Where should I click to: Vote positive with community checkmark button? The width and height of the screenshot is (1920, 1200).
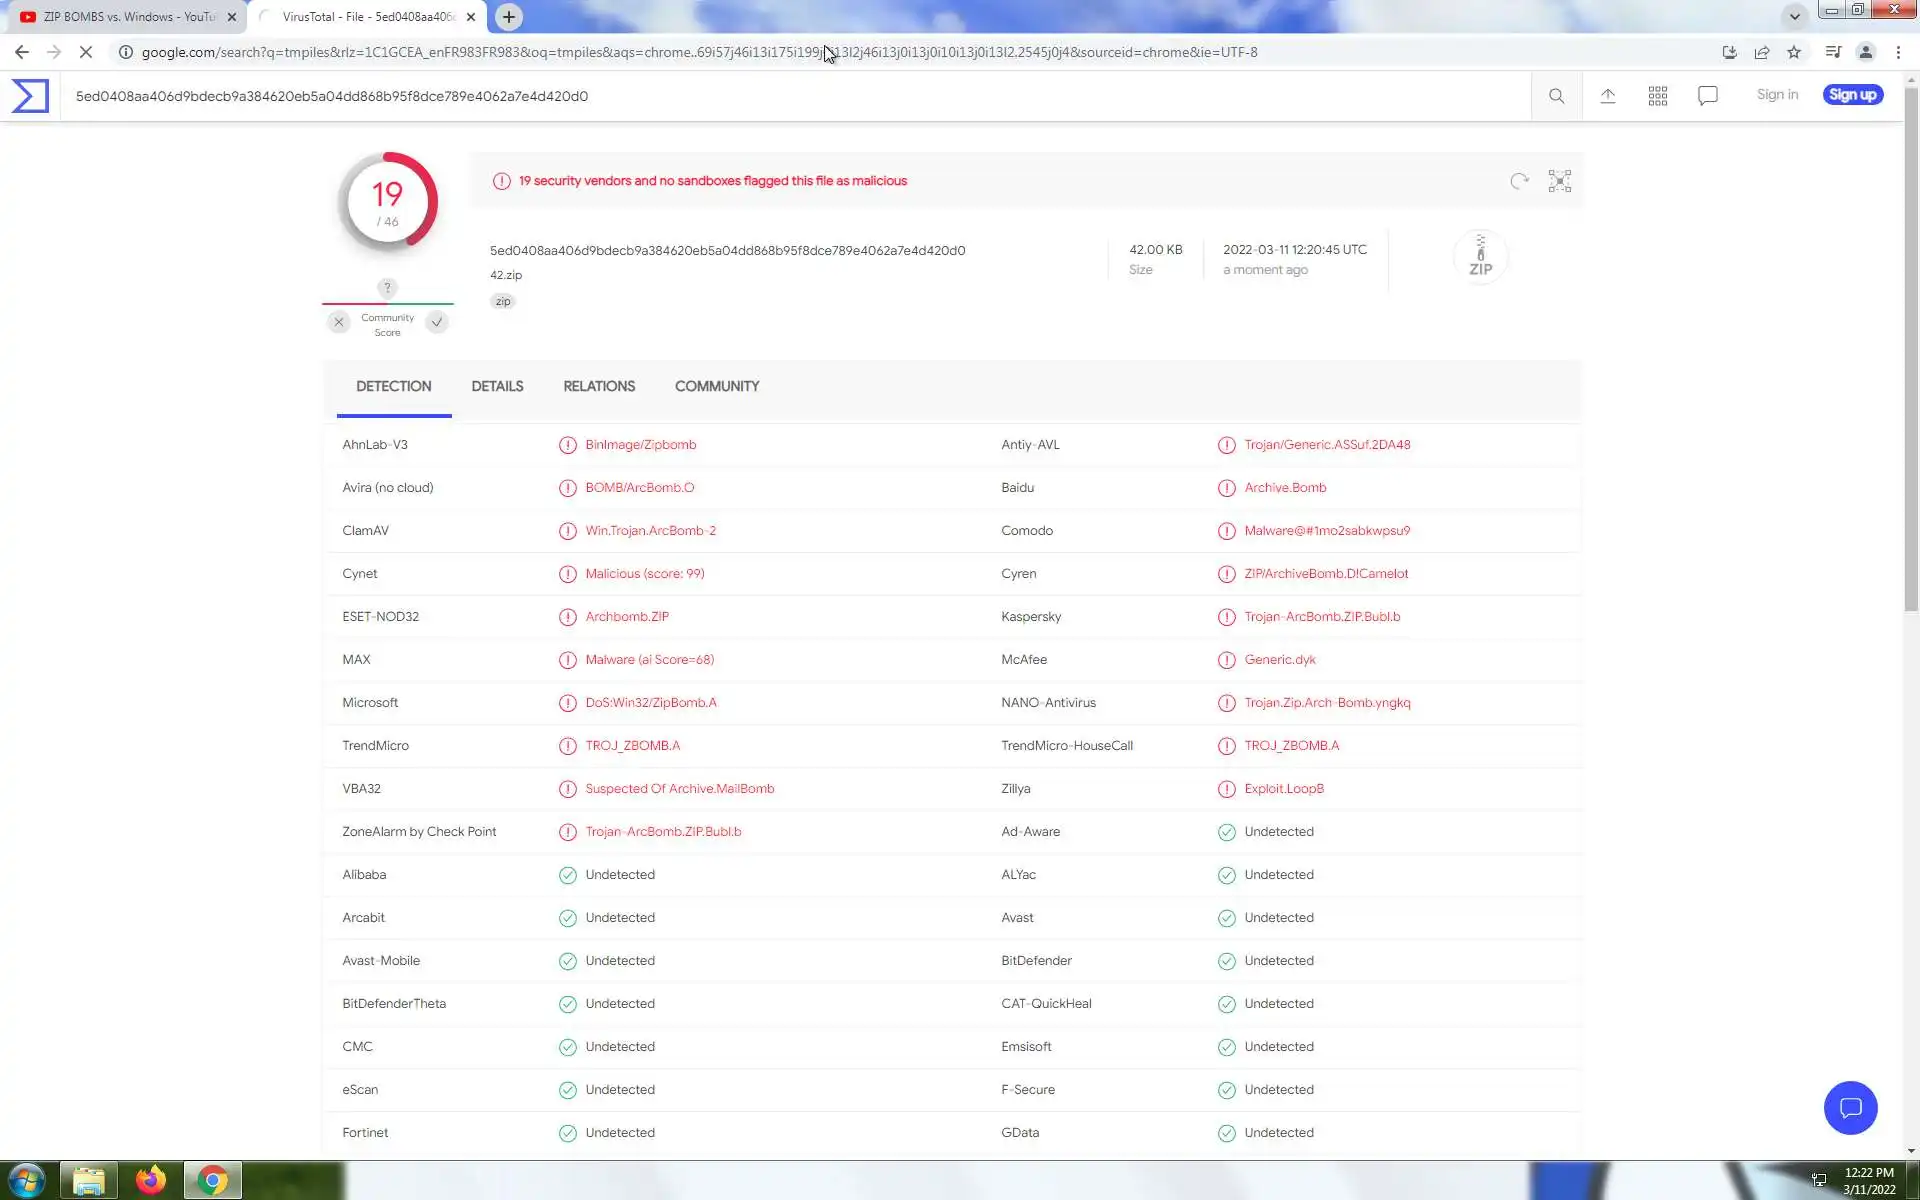[437, 322]
